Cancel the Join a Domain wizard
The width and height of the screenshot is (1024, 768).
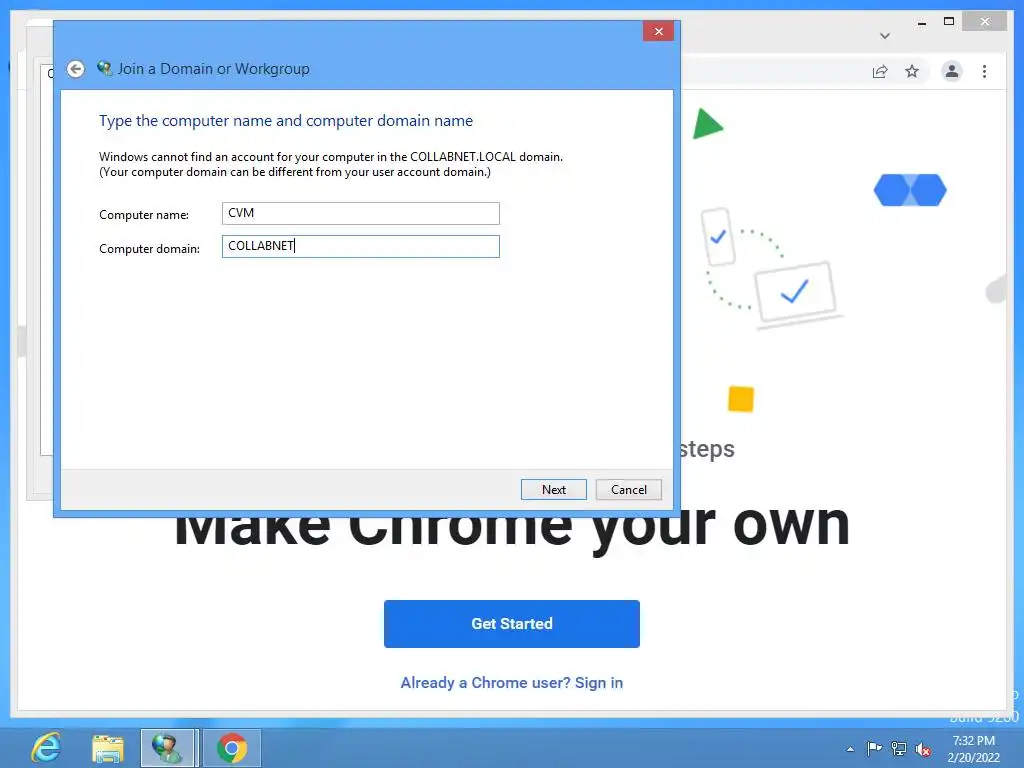click(x=628, y=490)
